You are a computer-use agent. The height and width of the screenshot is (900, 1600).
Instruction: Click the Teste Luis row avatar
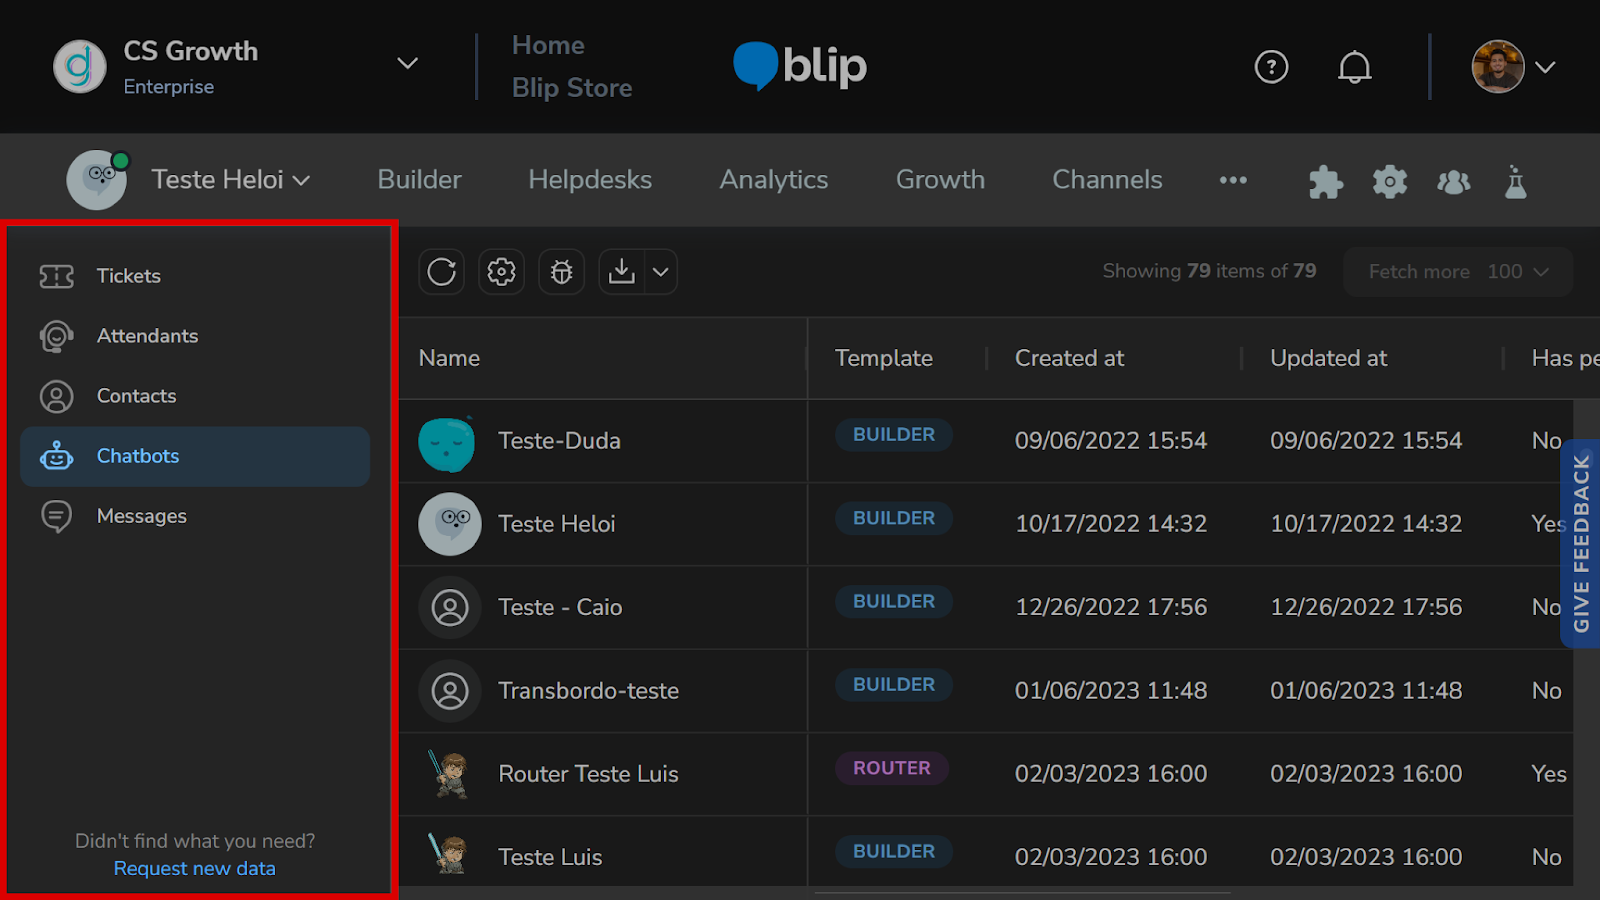click(449, 855)
